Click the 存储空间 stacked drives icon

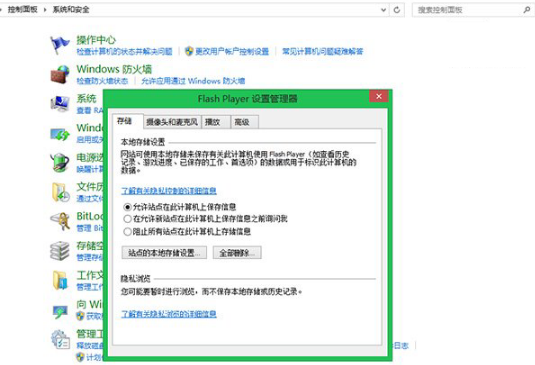pos(60,251)
